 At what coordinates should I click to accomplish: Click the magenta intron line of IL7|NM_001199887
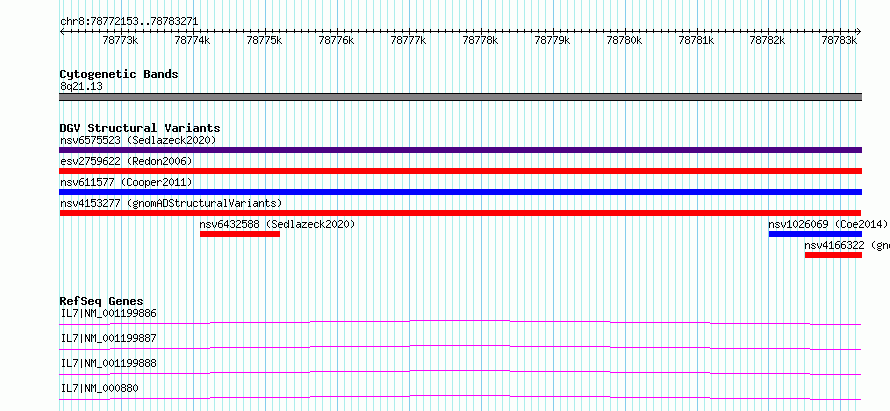tap(460, 346)
